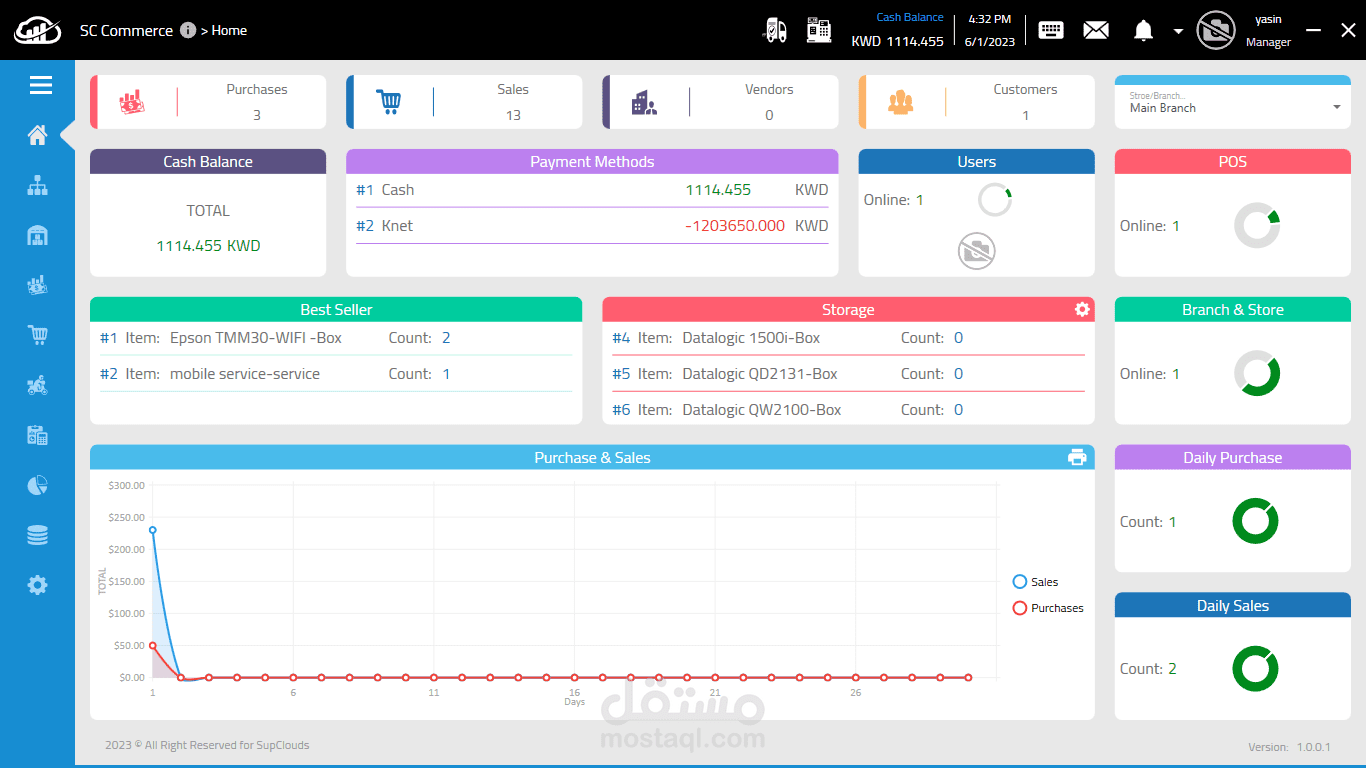
Task: Click the notifications bell icon
Action: click(1142, 30)
